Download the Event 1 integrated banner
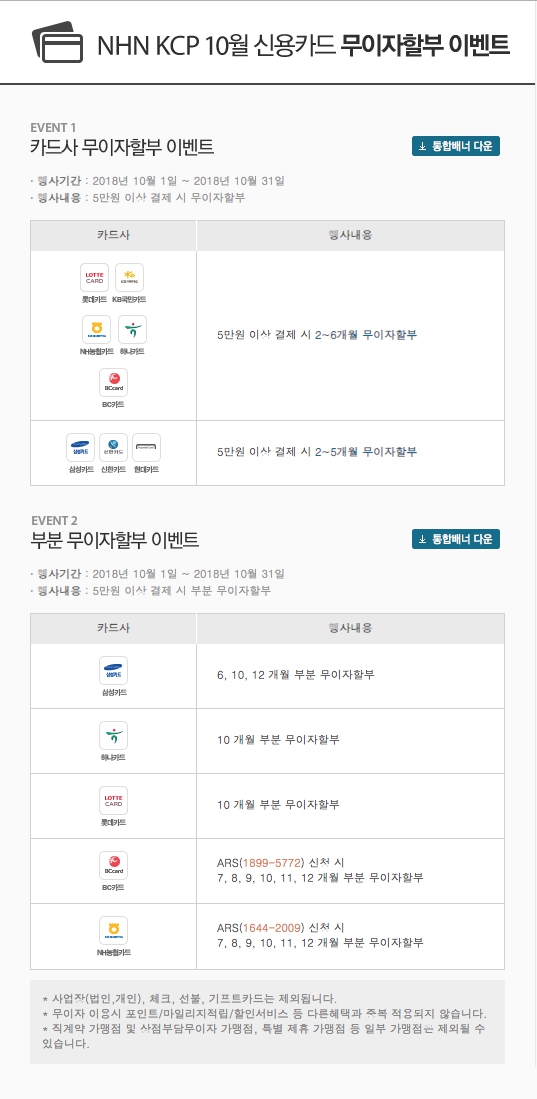The height and width of the screenshot is (1099, 537). pyautogui.click(x=456, y=146)
